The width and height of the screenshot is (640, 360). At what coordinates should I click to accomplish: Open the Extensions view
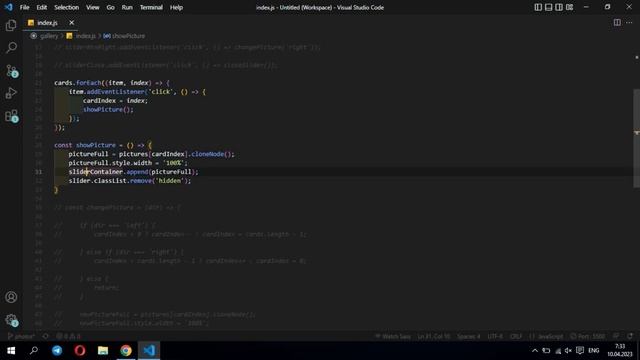point(11,116)
